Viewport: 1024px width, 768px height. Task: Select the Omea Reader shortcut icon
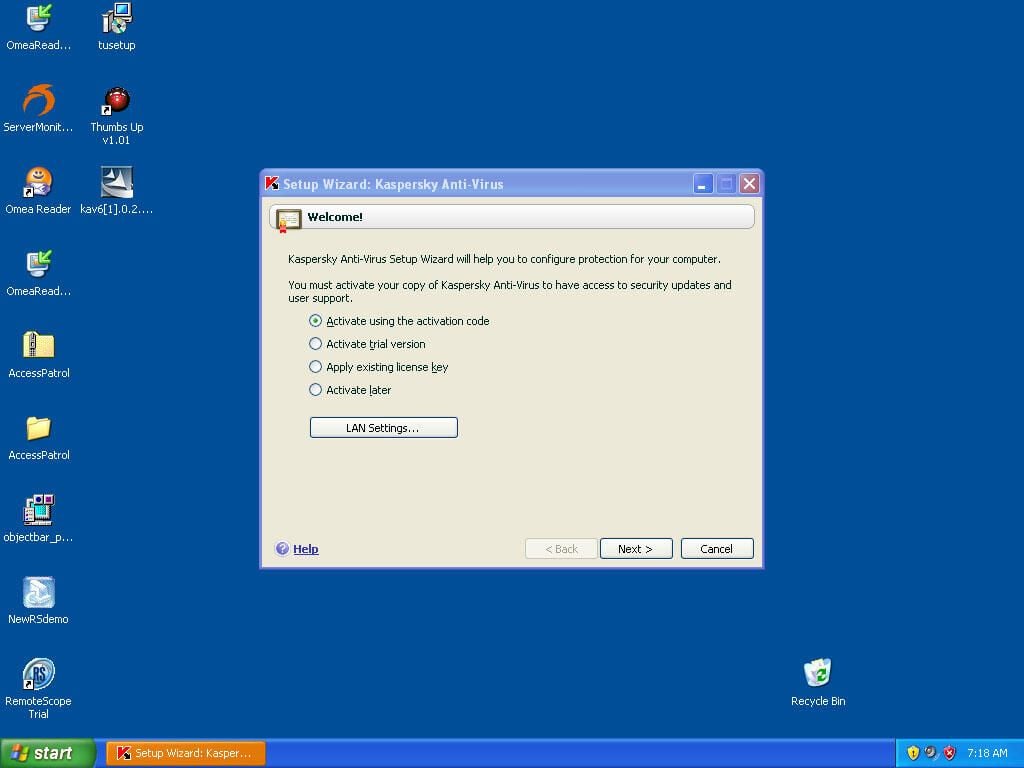[38, 182]
